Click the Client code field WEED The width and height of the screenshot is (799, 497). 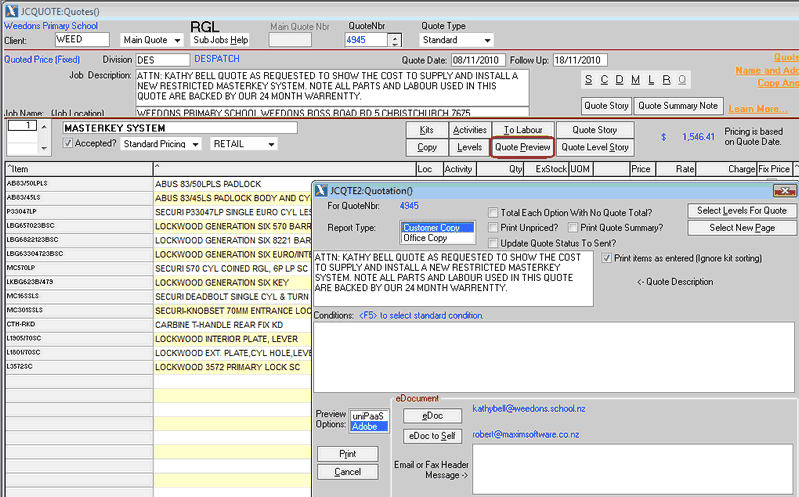[82, 39]
